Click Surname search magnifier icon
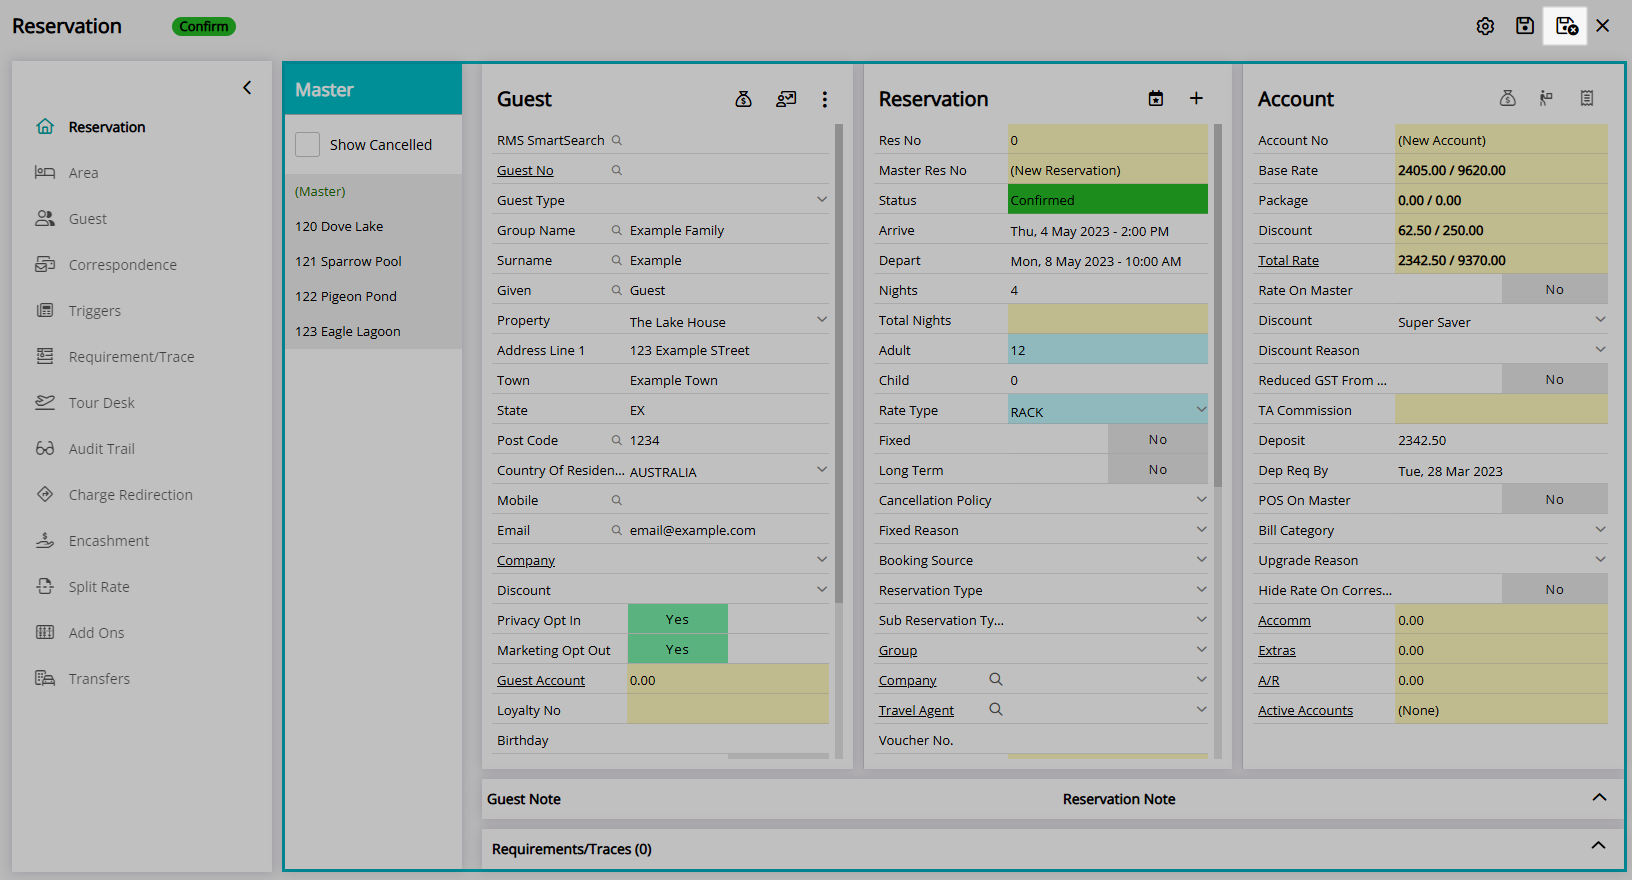 tap(617, 260)
